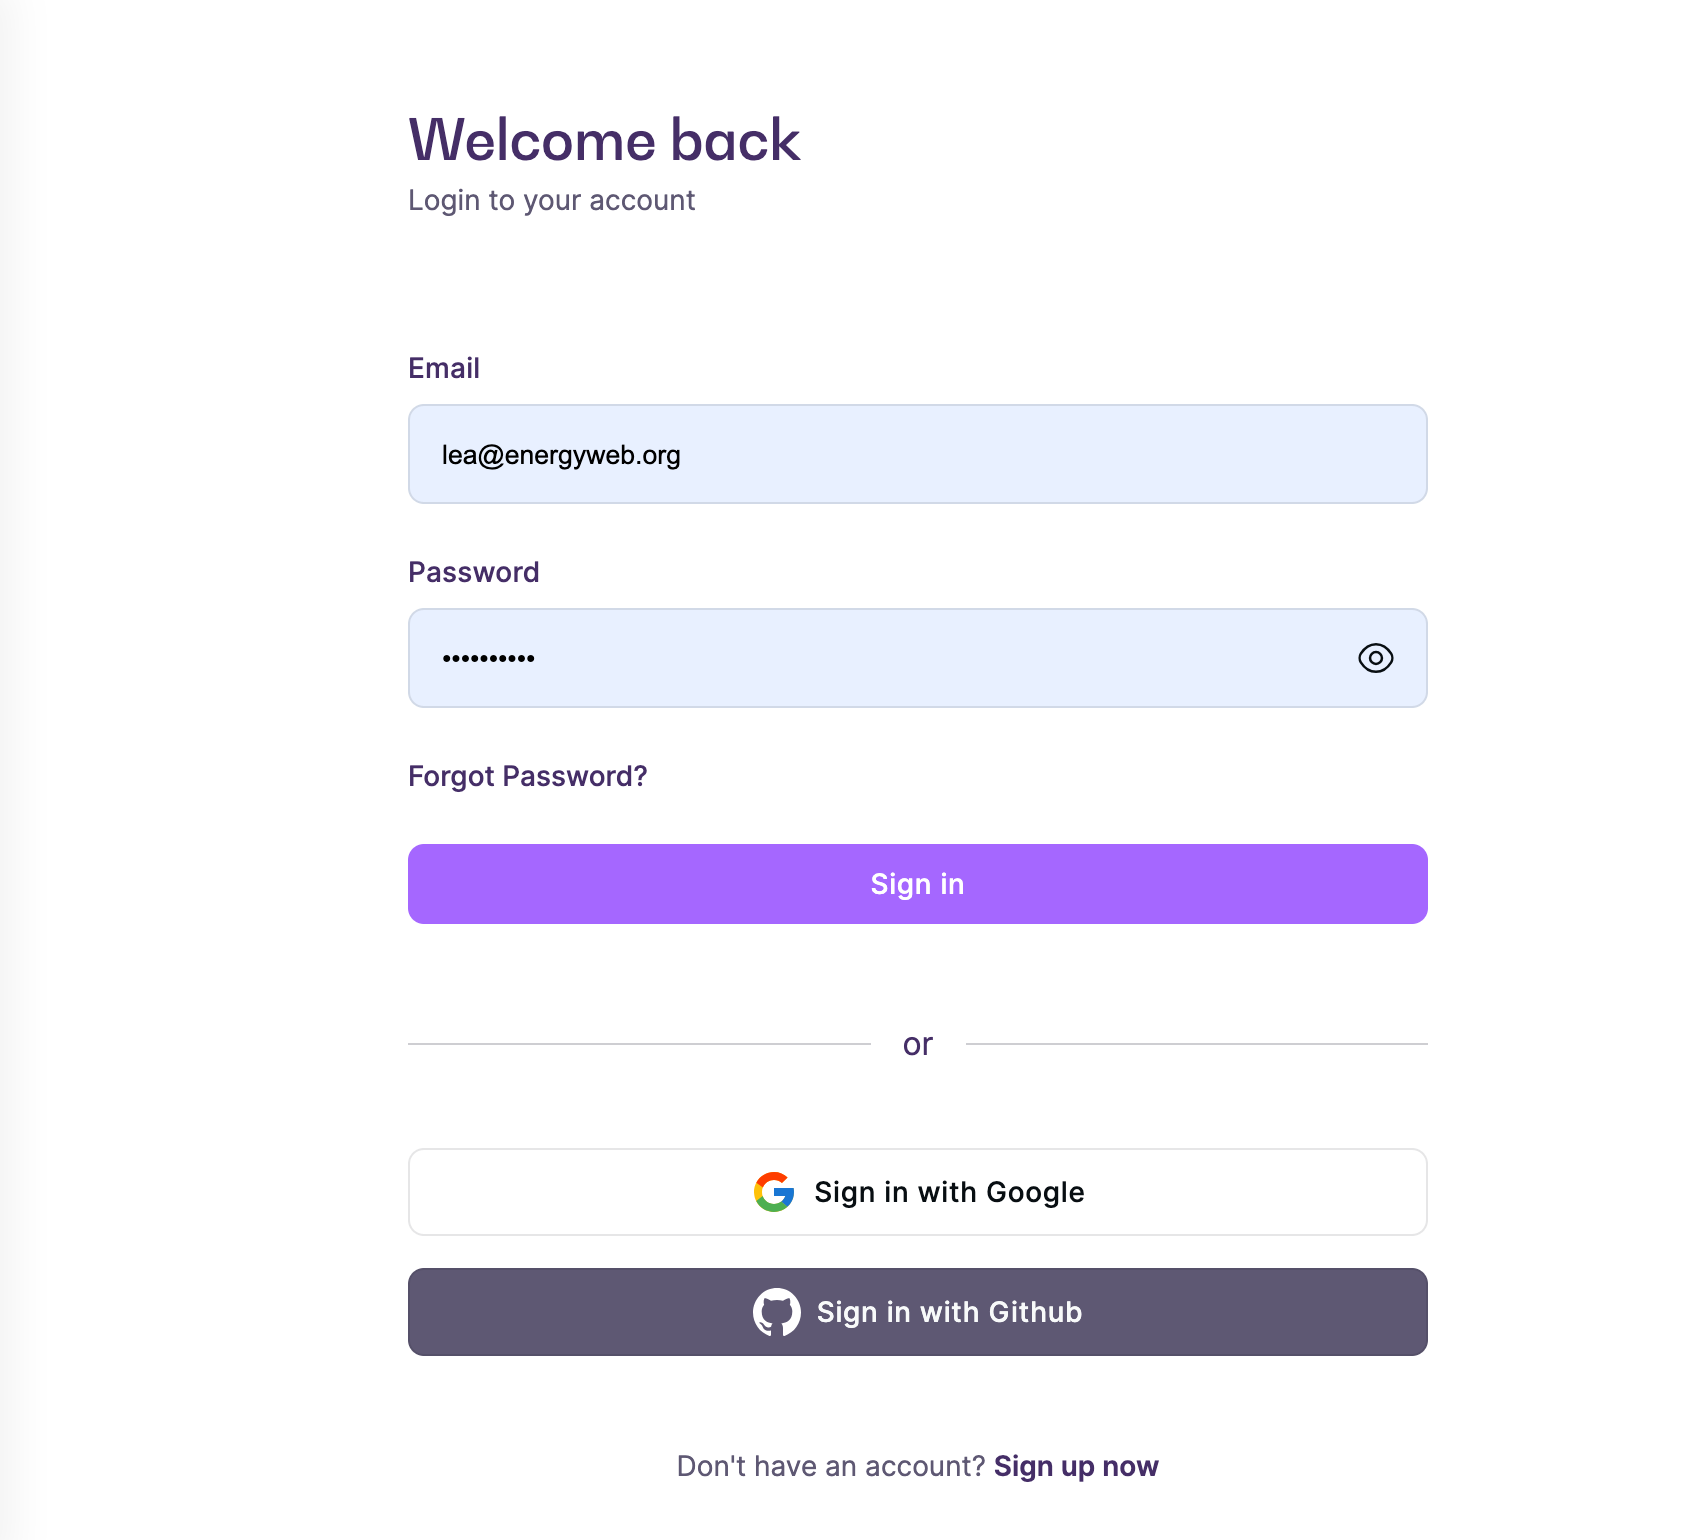Screen dimensions: 1690x1540
Task: Follow the Sign up now link
Action: (1076, 1466)
